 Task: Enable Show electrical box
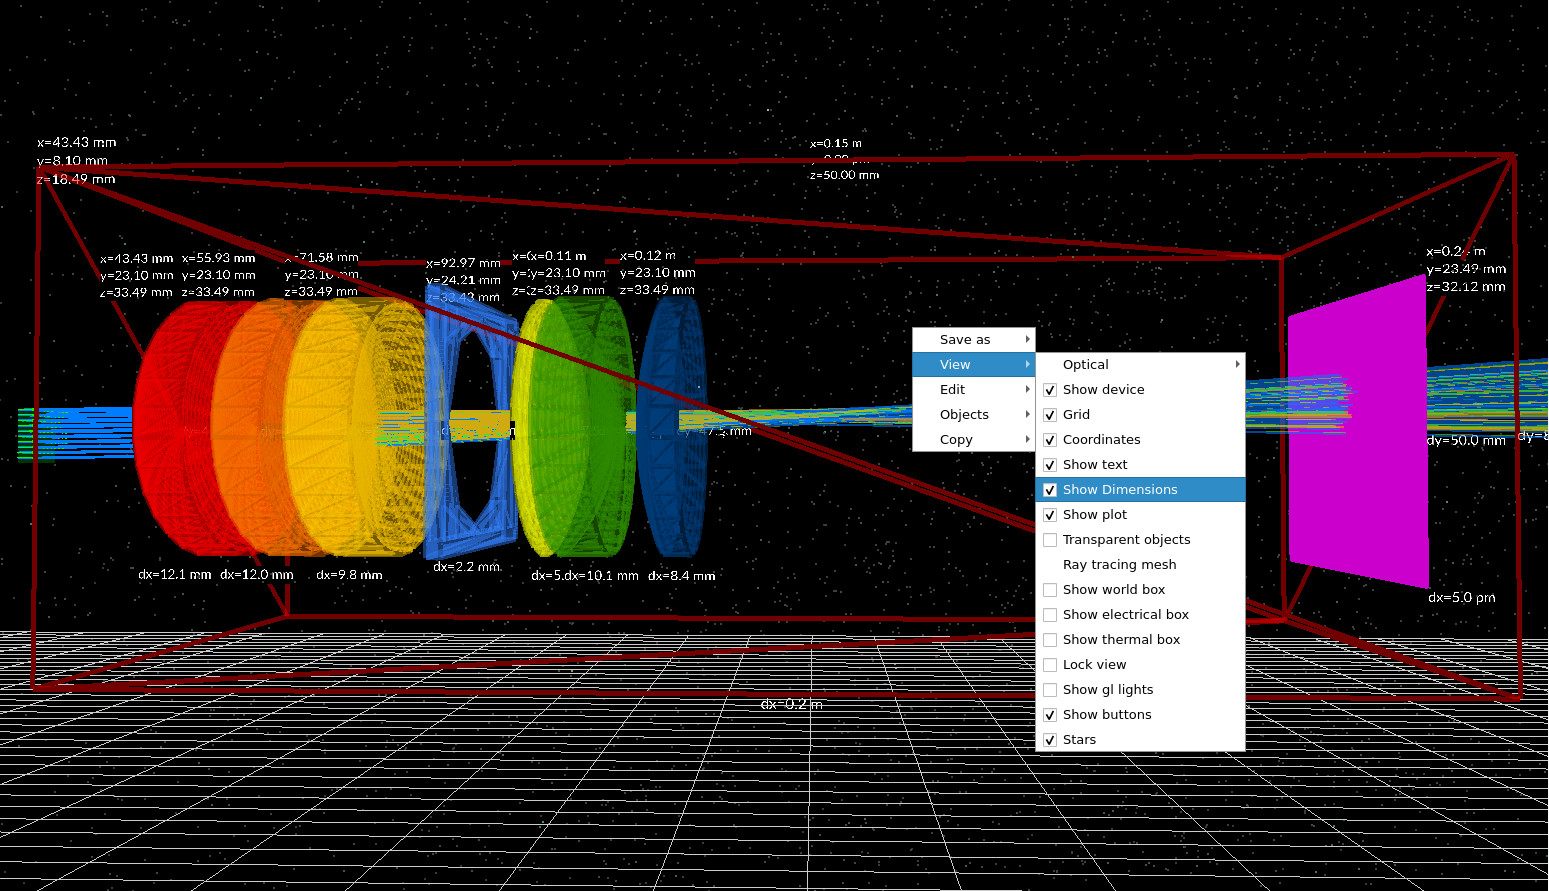(x=1126, y=614)
